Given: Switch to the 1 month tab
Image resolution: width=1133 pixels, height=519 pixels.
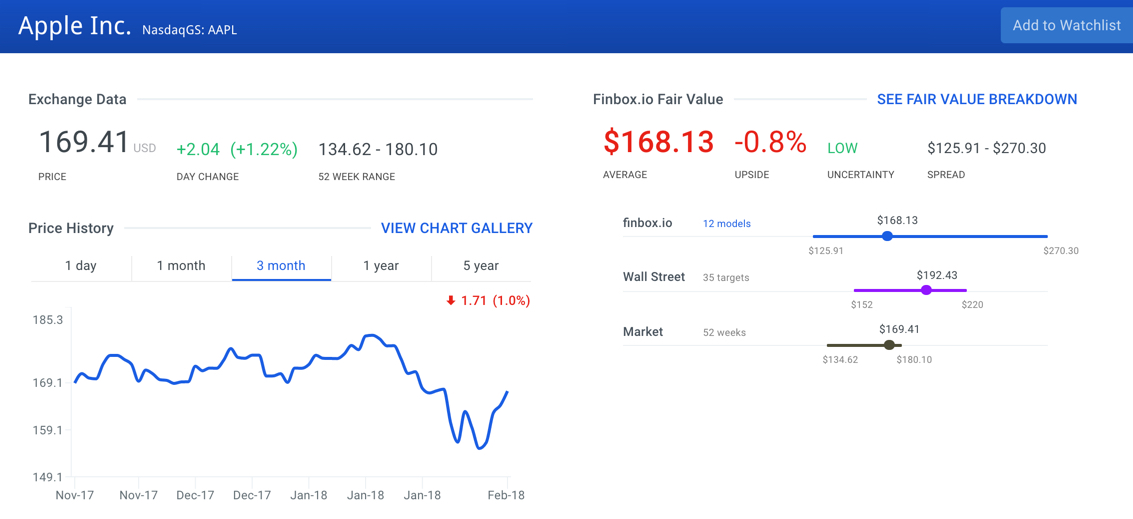Looking at the screenshot, I should 181,266.
